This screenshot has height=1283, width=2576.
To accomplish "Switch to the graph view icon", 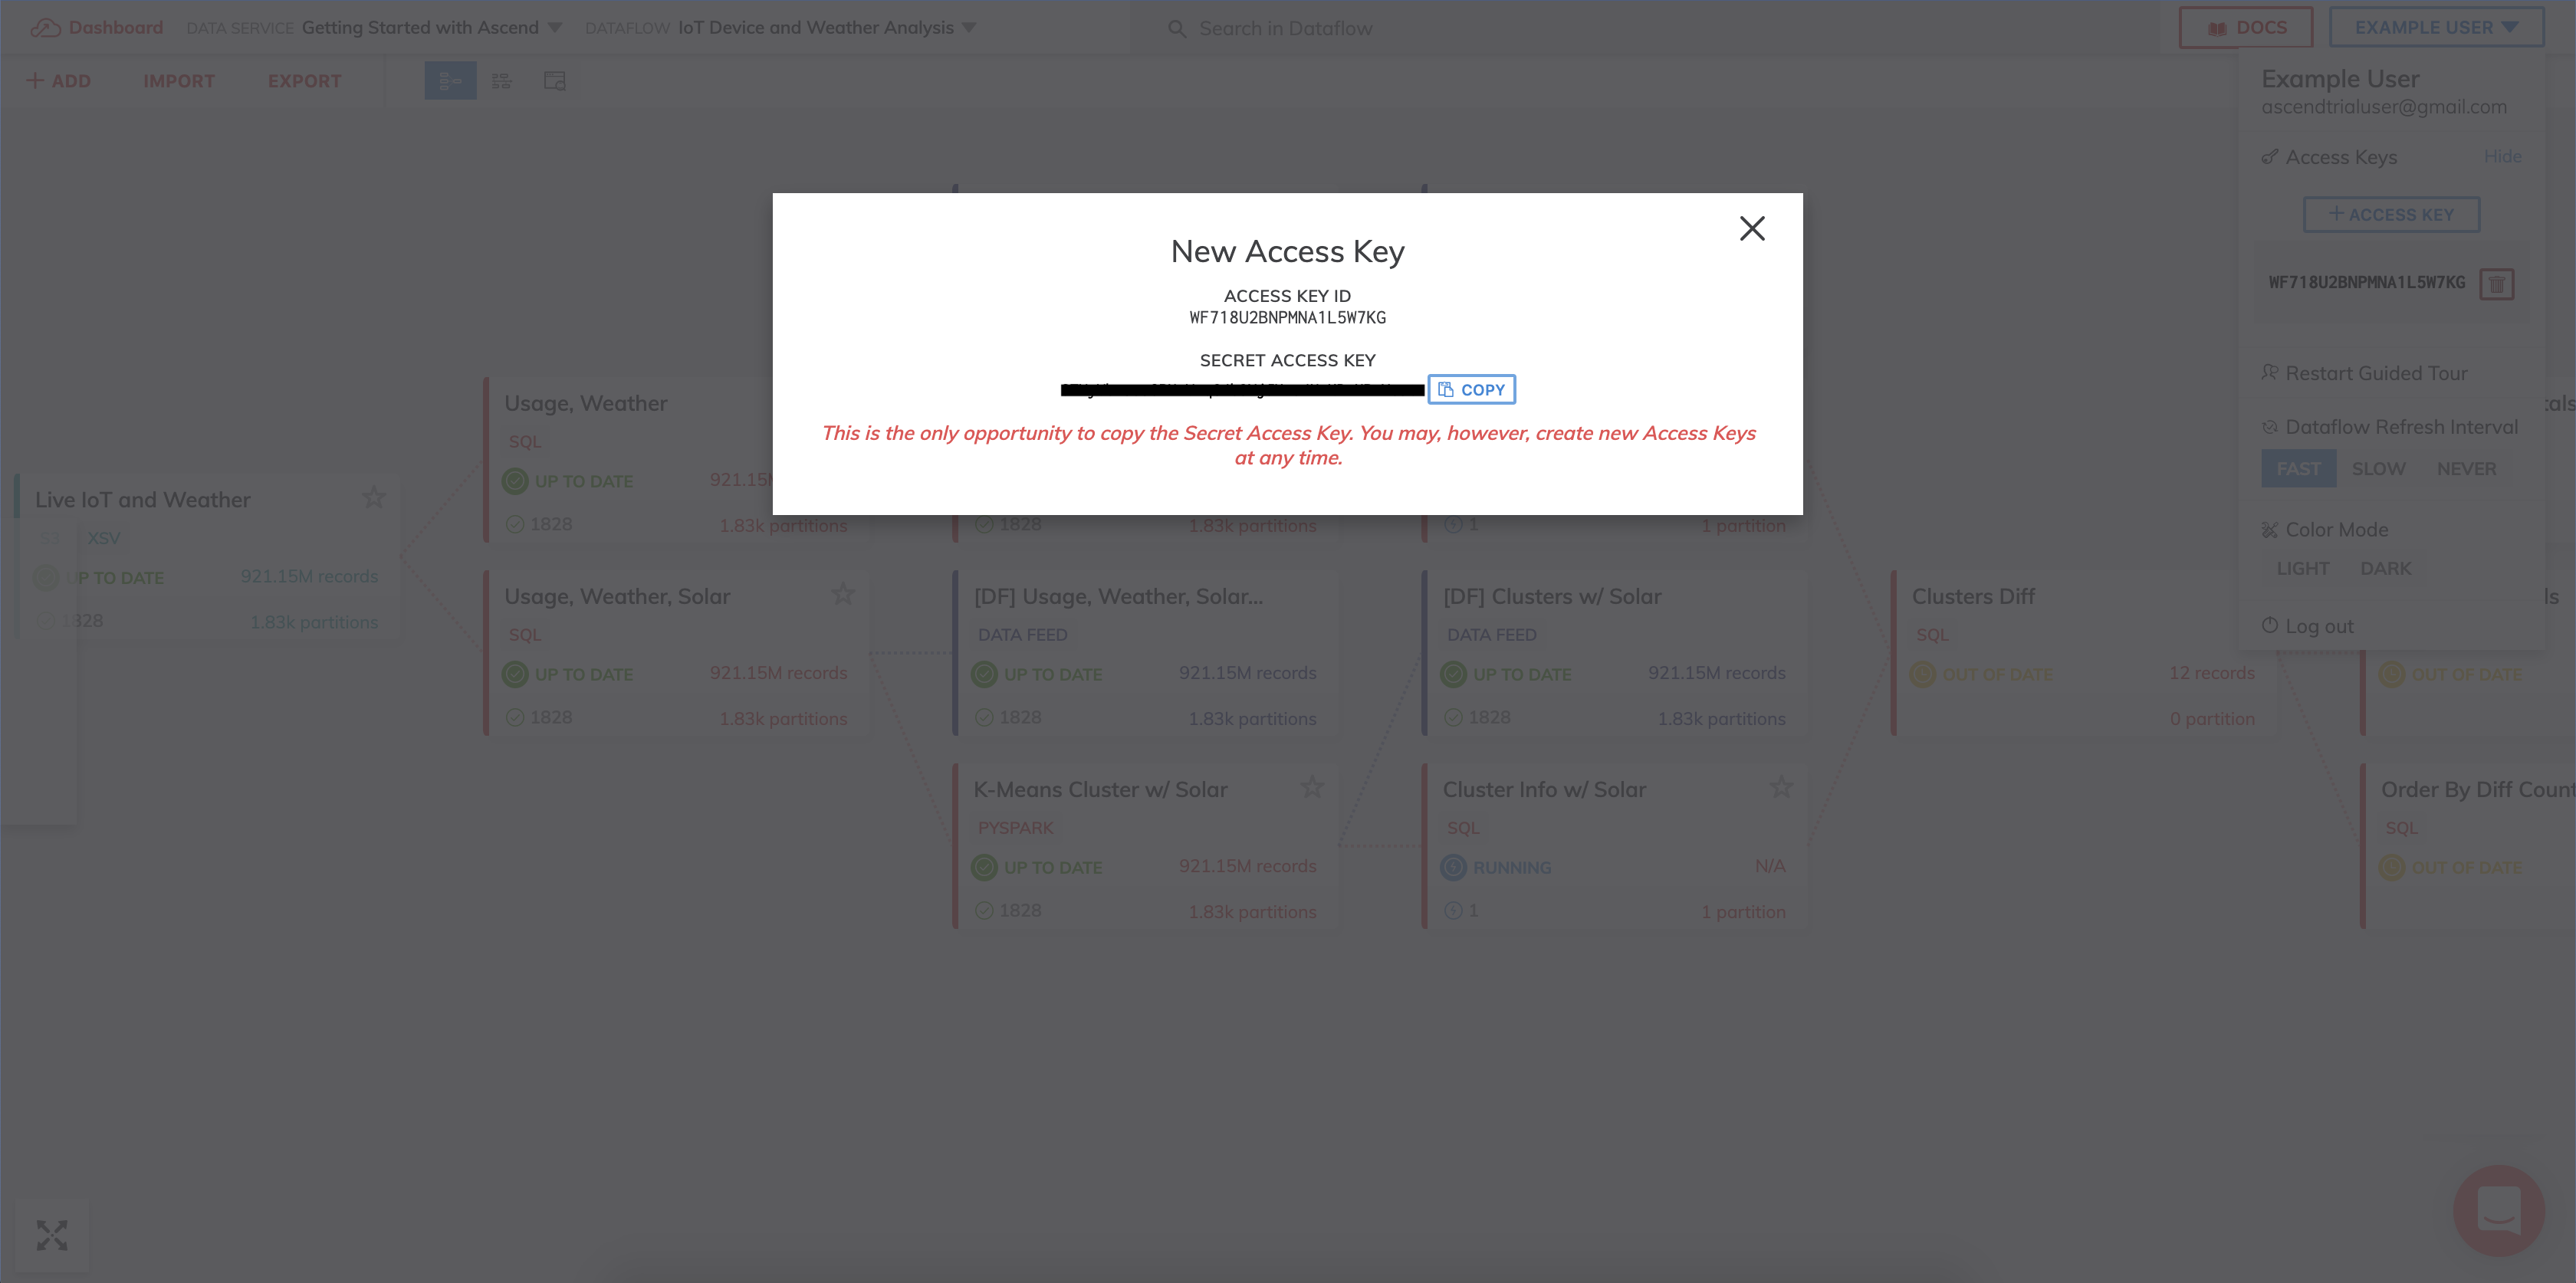I will (450, 81).
